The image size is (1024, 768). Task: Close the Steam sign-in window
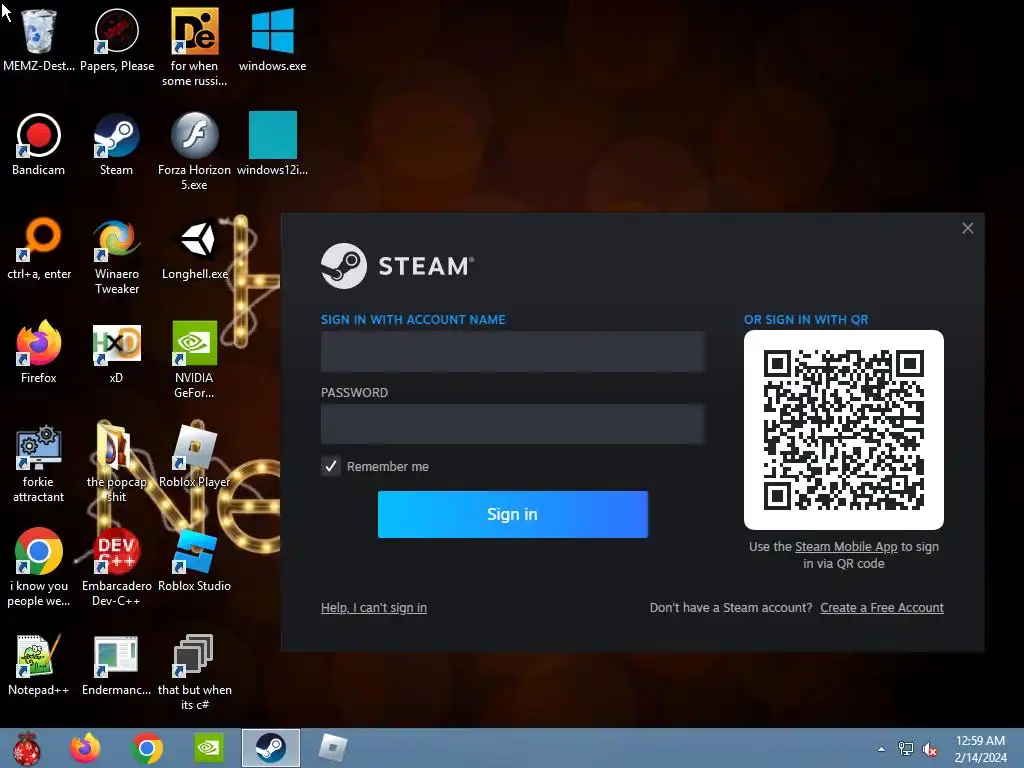[x=968, y=229]
